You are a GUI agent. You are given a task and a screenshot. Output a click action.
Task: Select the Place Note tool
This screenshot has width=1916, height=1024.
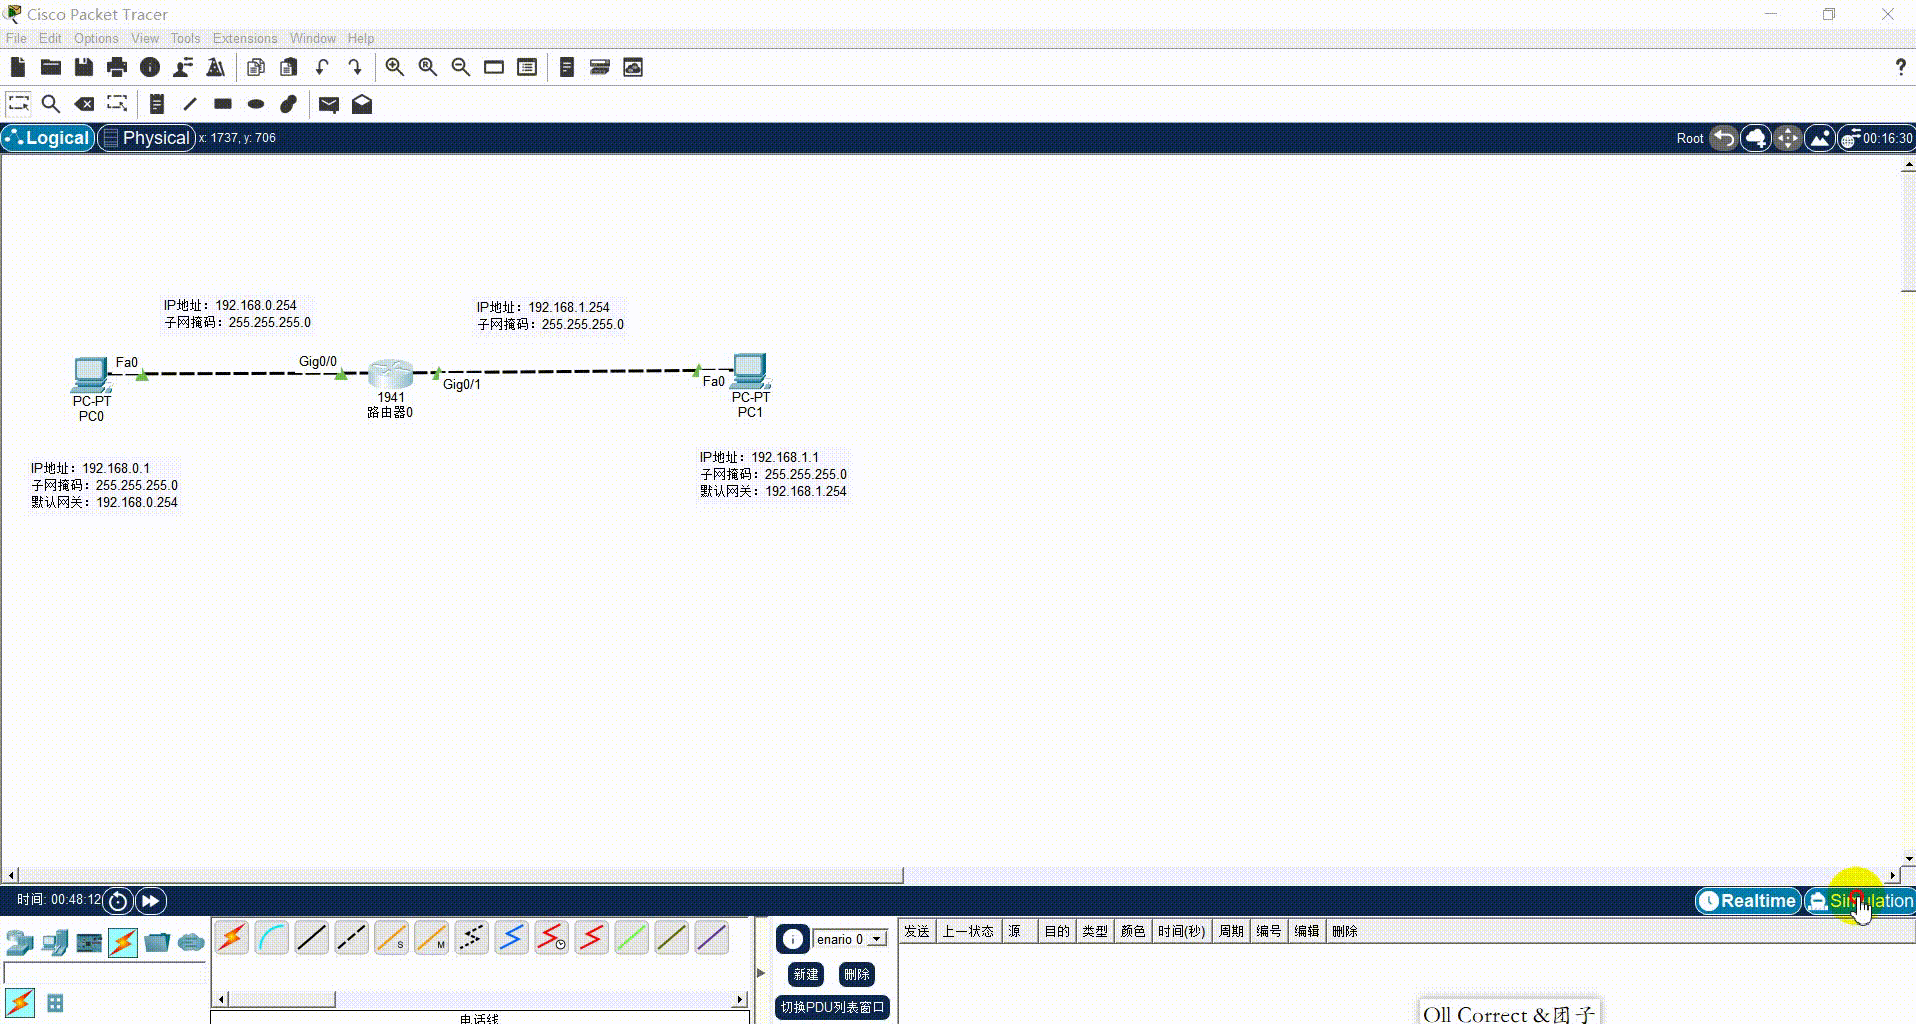click(157, 103)
